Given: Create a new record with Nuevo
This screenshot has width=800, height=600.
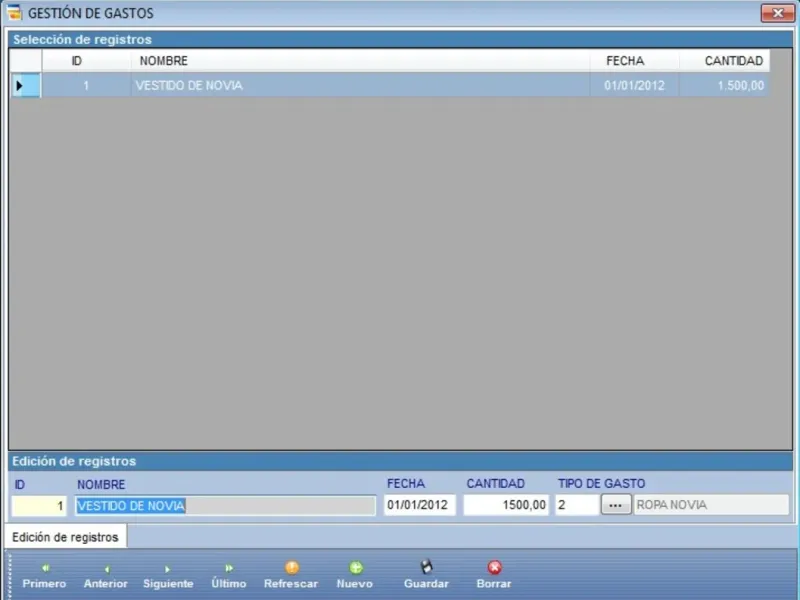Looking at the screenshot, I should [355, 576].
